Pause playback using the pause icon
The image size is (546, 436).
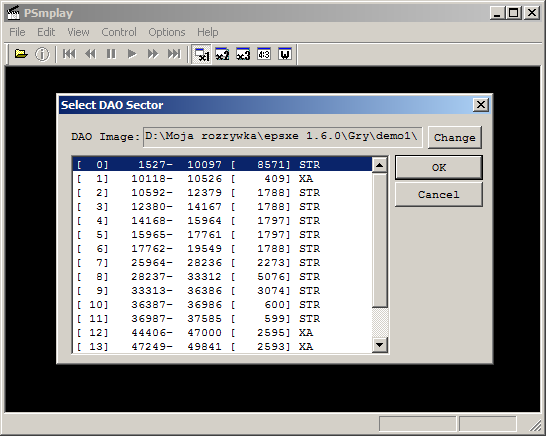(x=111, y=54)
